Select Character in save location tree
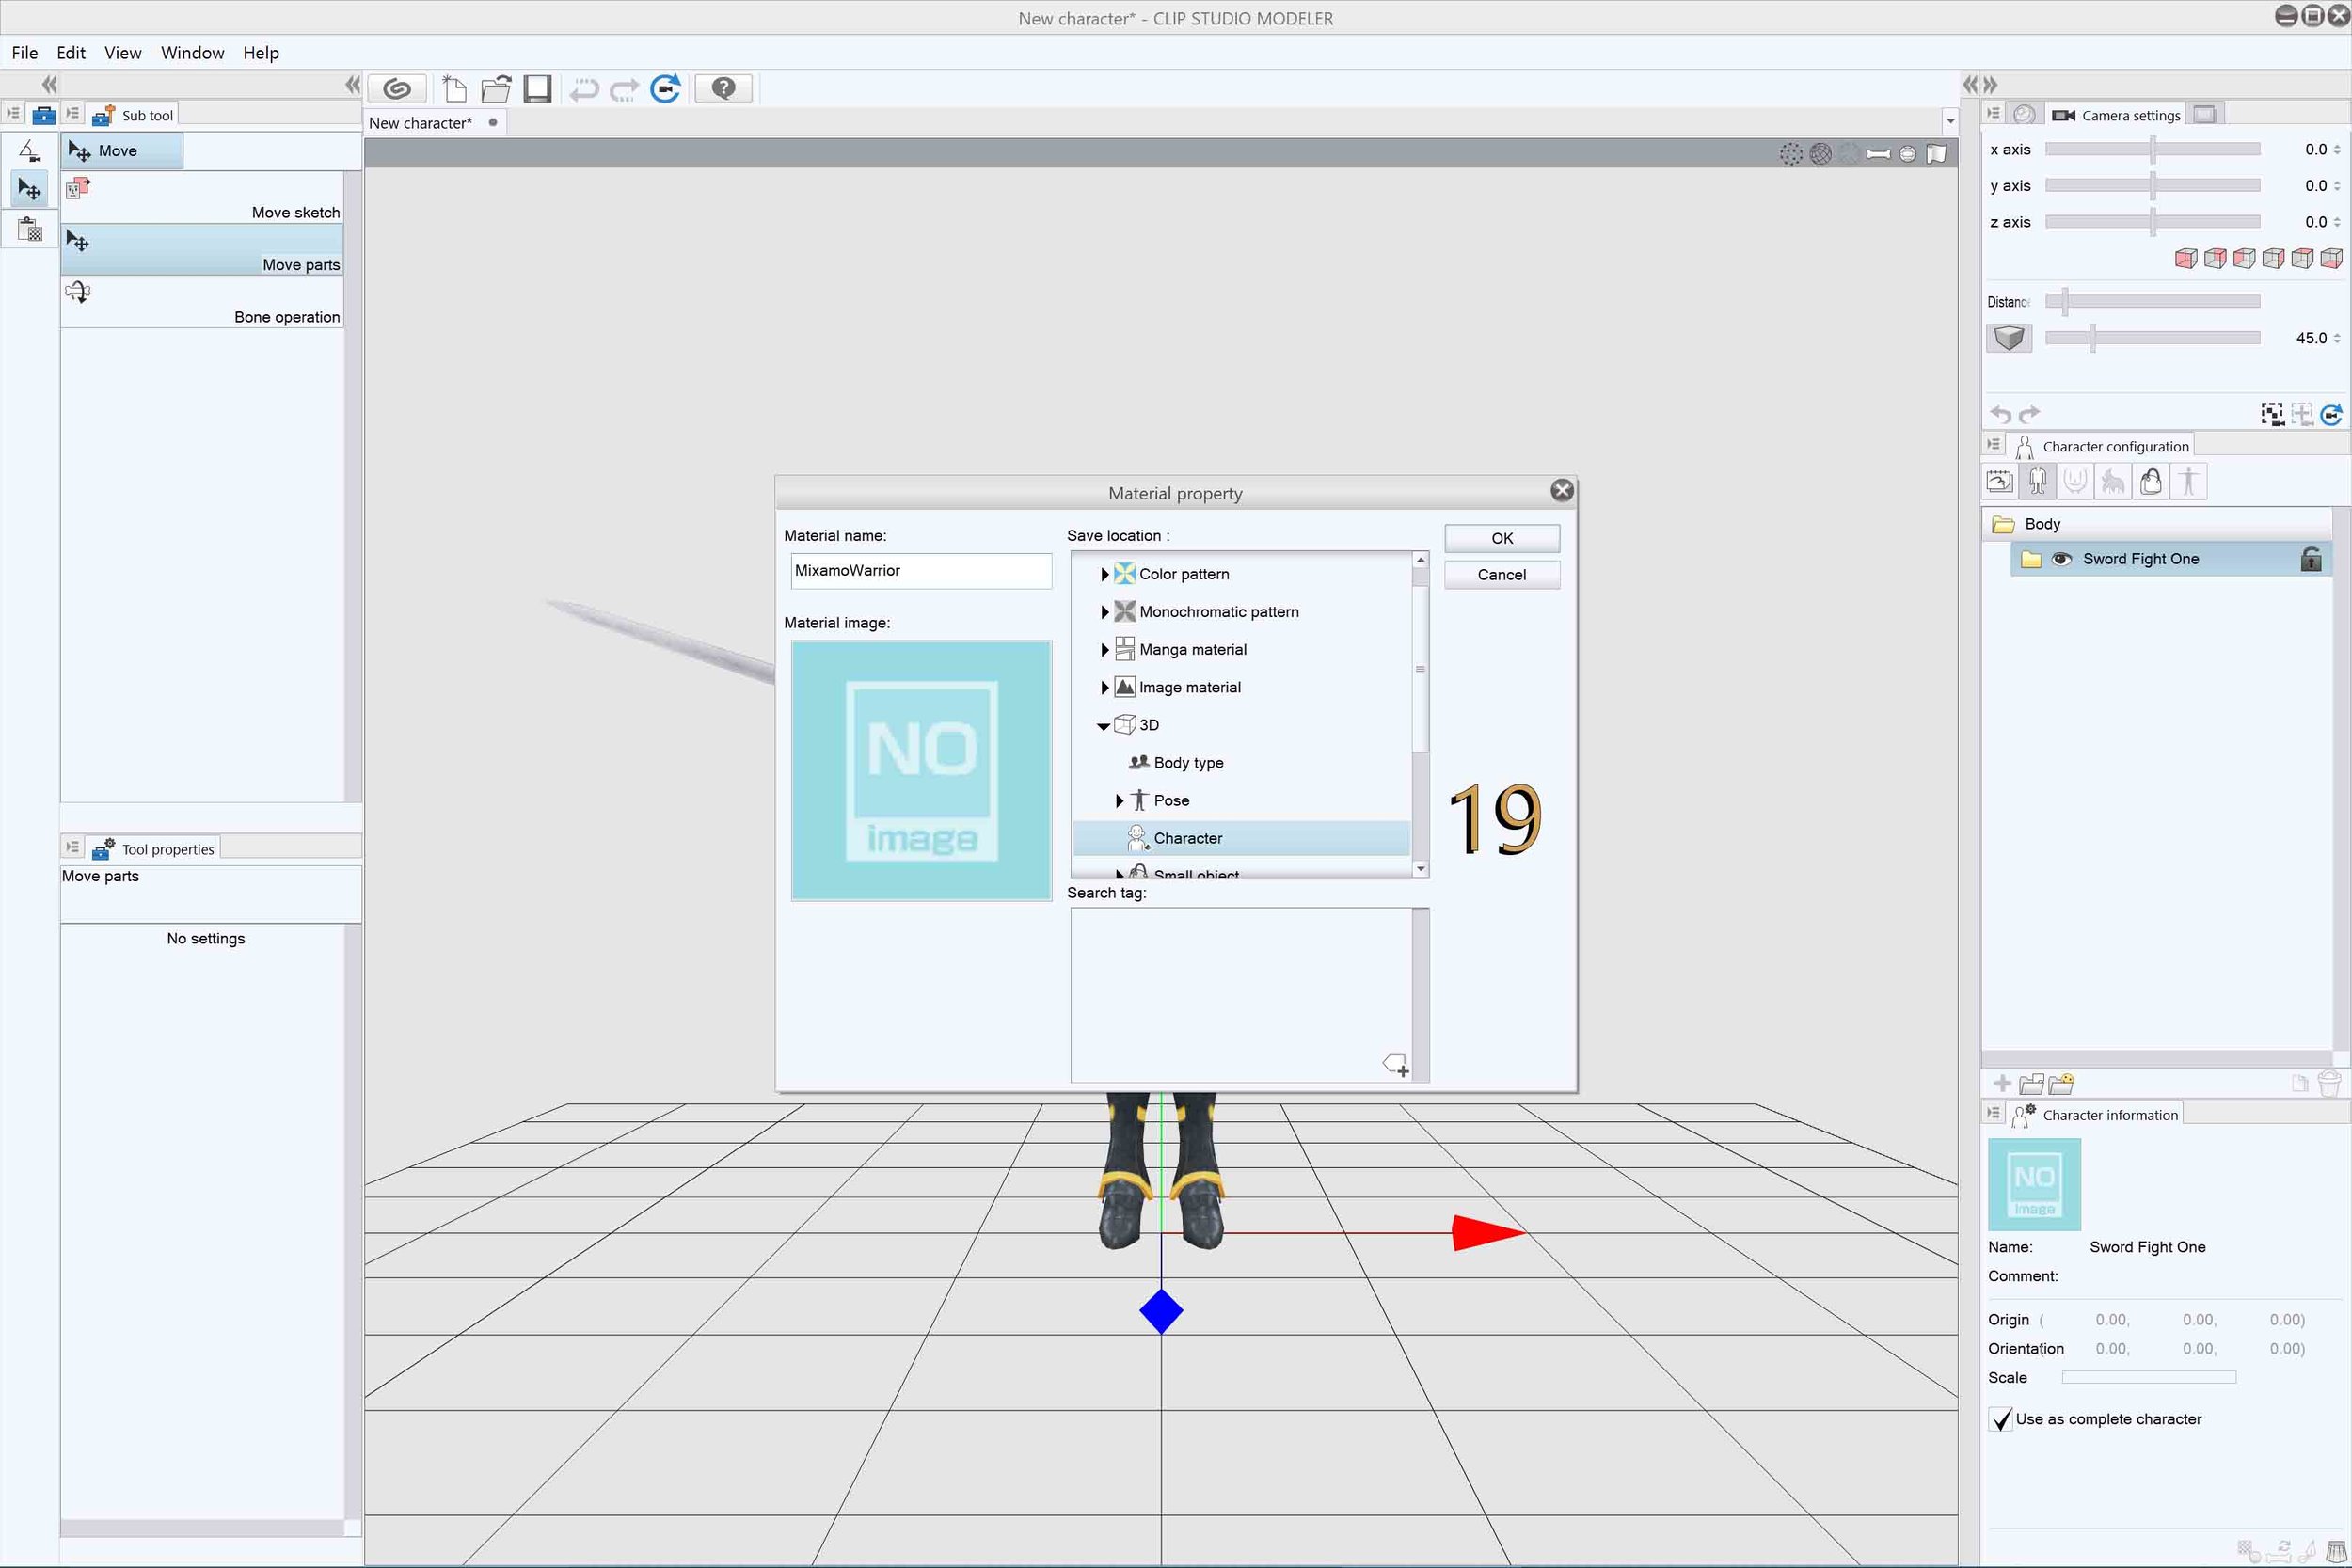The width and height of the screenshot is (2352, 1568). 1188,836
